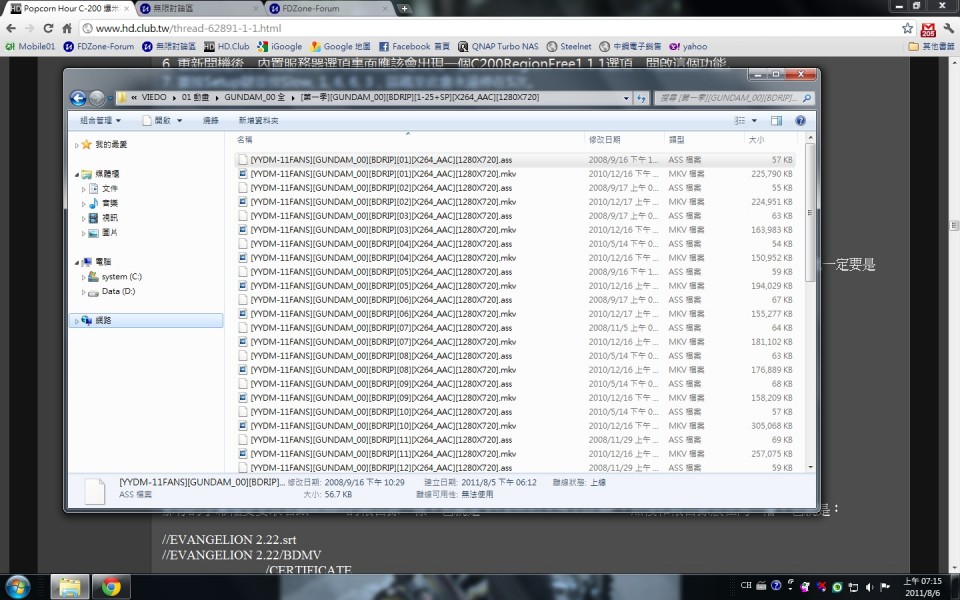Close the FDZone-Forum tab
Image resolution: width=960 pixels, height=600 pixels.
click(385, 9)
